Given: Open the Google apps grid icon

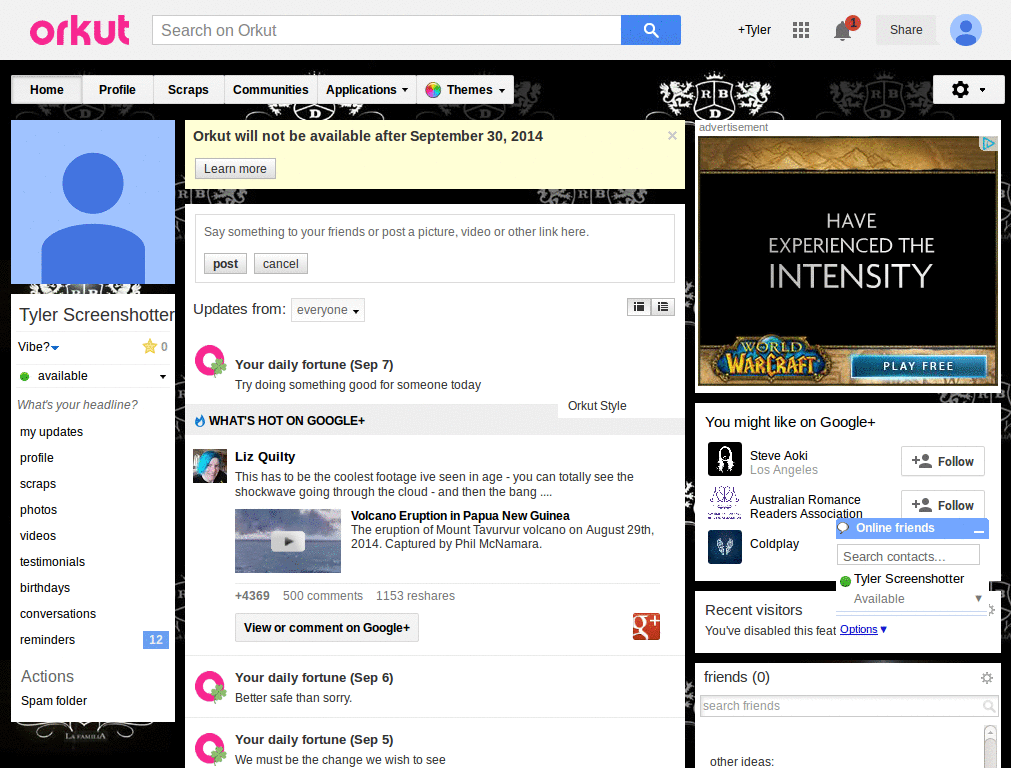Looking at the screenshot, I should coord(801,30).
